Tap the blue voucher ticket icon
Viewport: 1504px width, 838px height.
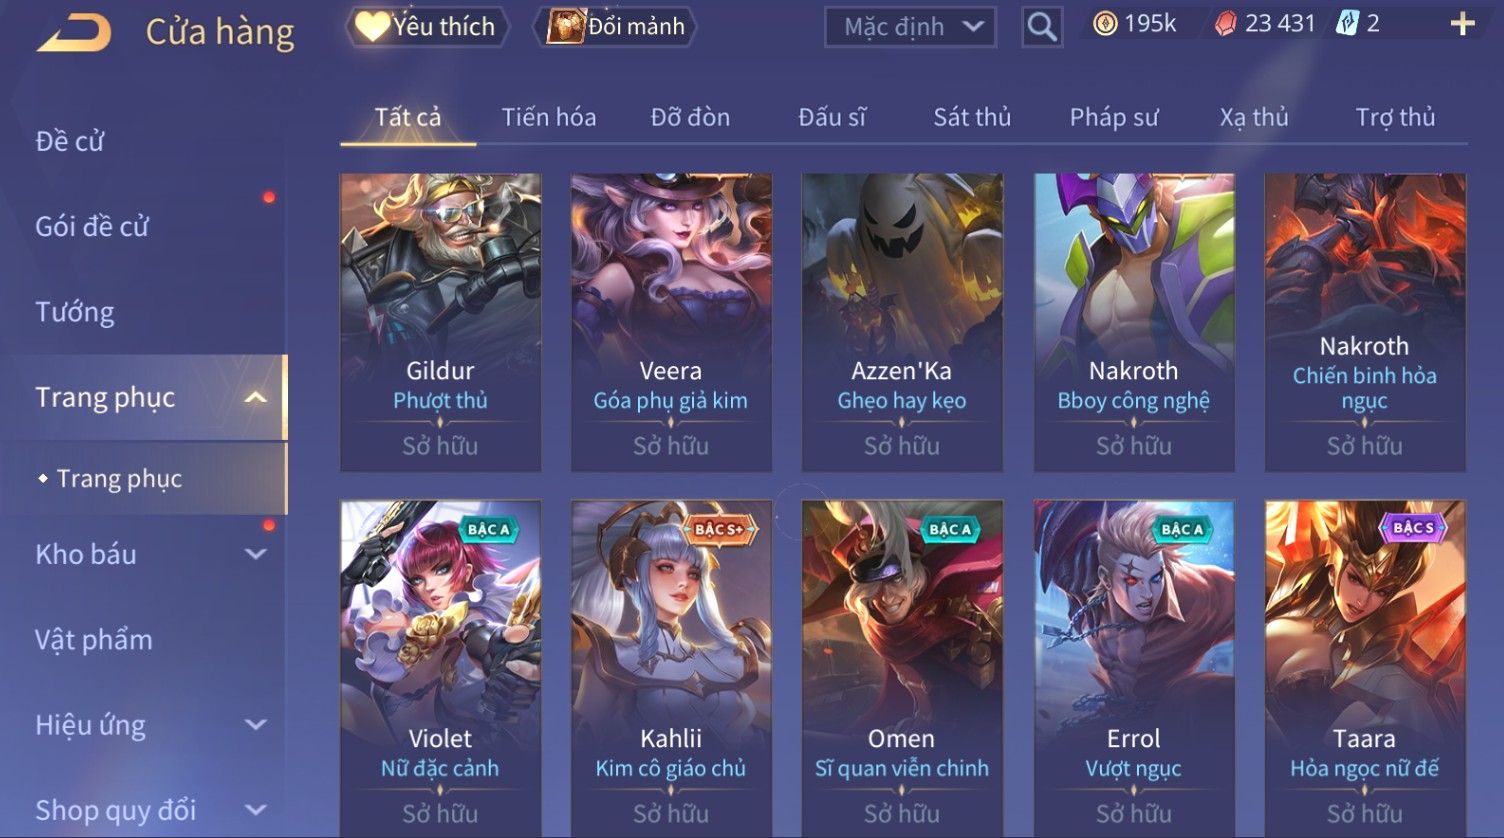1347,24
